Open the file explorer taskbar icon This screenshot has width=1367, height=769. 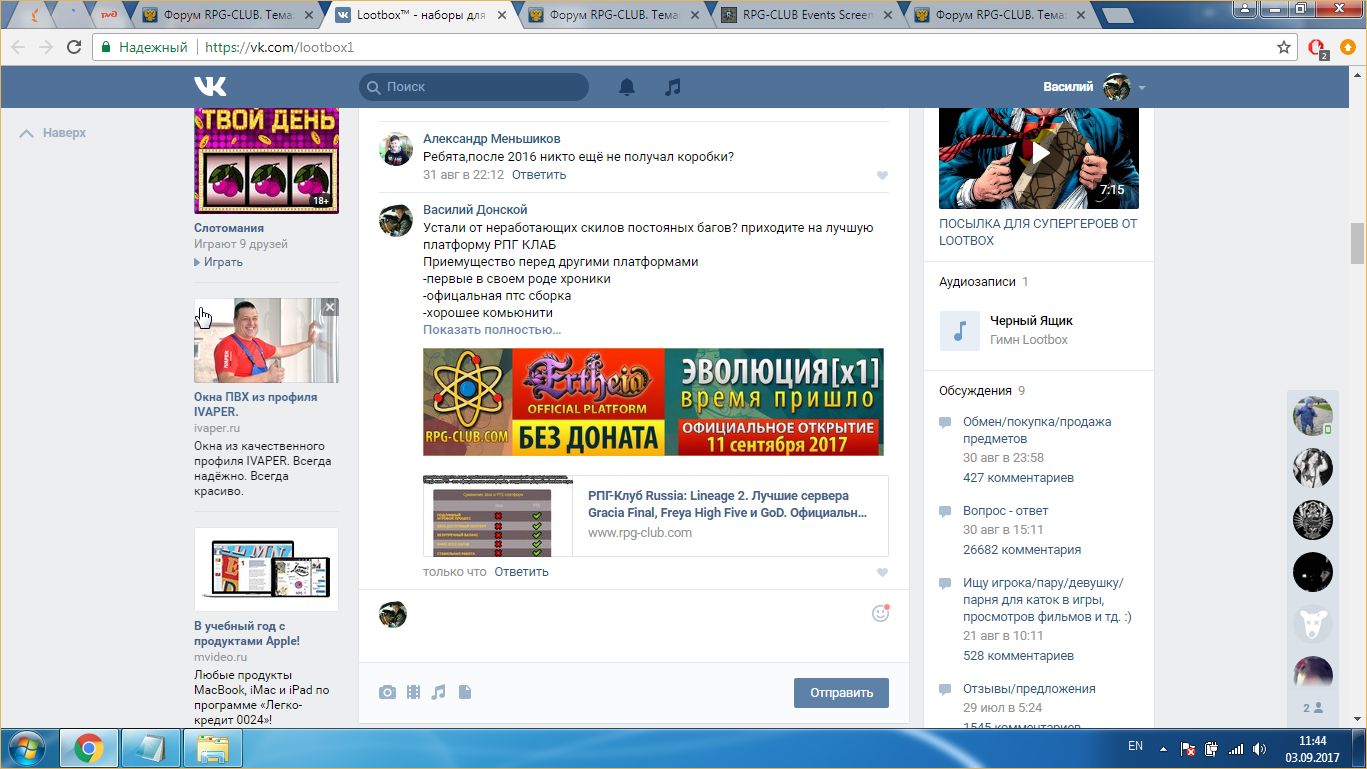pyautogui.click(x=214, y=748)
